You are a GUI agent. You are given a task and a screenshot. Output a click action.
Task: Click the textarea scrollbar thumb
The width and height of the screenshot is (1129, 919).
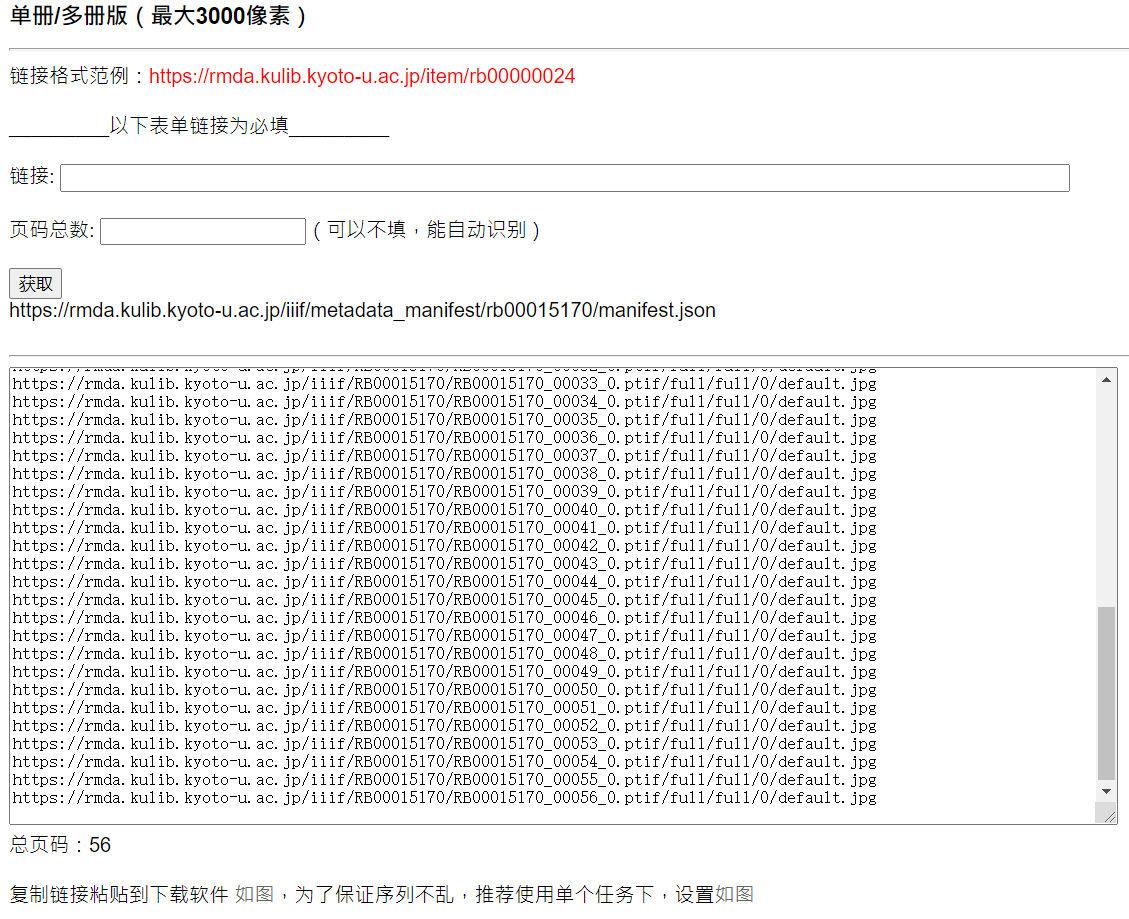click(x=1106, y=692)
